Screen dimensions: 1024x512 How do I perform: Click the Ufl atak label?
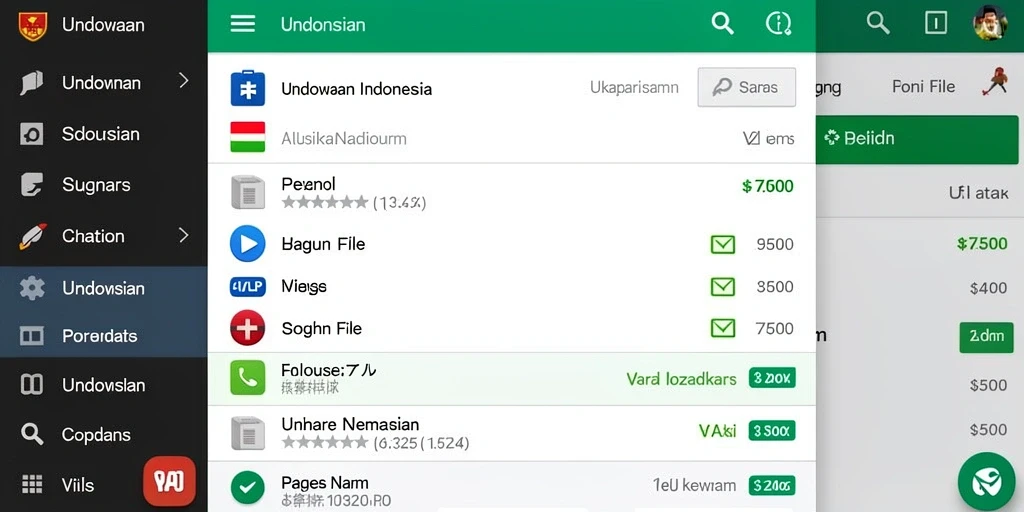pos(978,193)
